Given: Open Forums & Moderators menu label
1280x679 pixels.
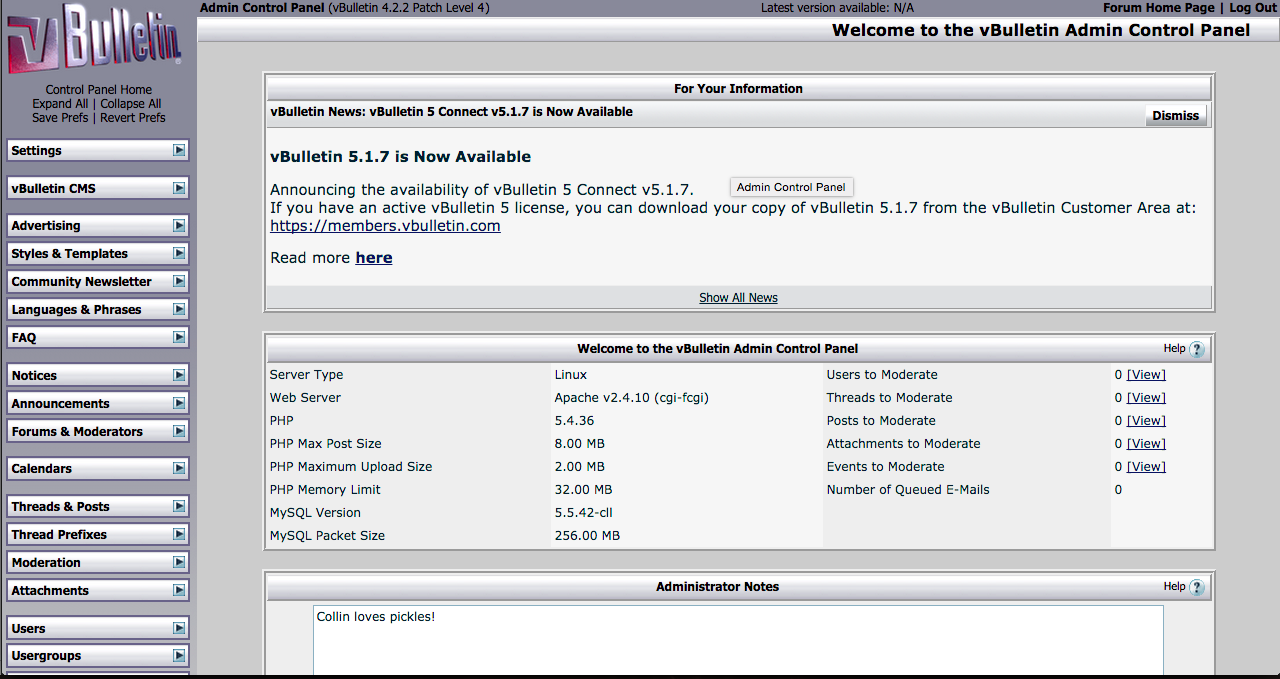Looking at the screenshot, I should pyautogui.click(x=77, y=432).
